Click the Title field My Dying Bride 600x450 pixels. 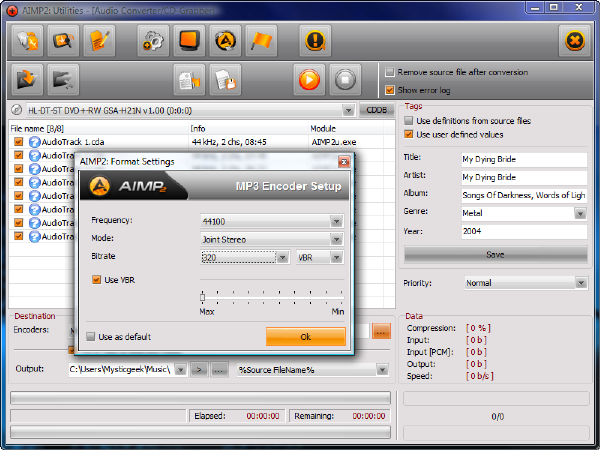[x=524, y=160]
